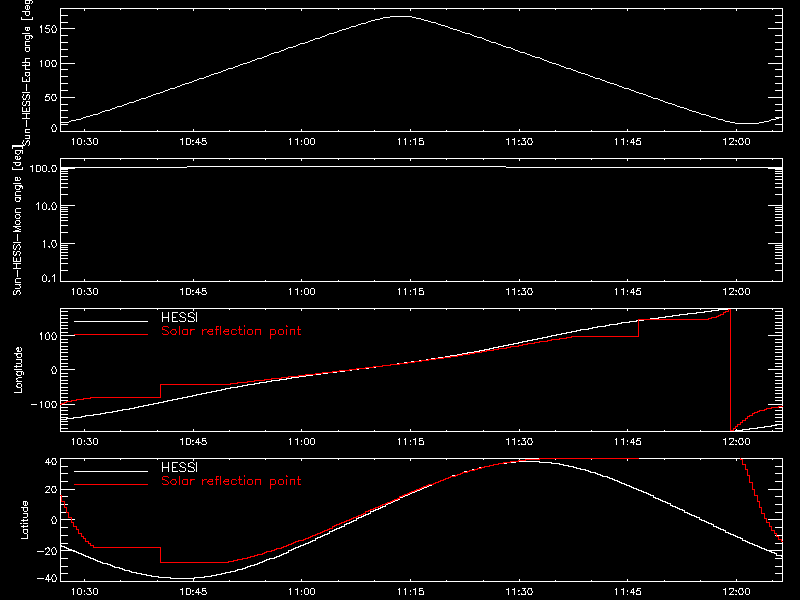Click red legend line in Latitude plot
The width and height of the screenshot is (800, 600).
(111, 485)
